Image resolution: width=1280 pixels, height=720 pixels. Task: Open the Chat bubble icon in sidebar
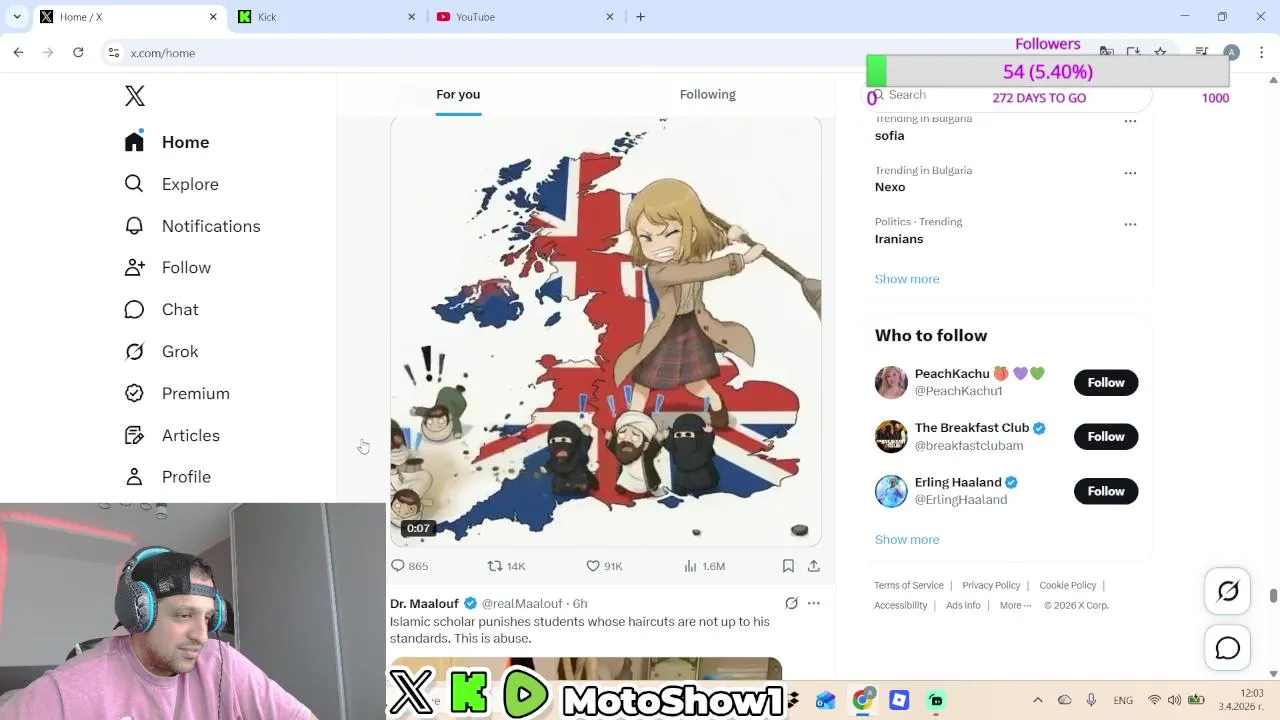click(134, 310)
